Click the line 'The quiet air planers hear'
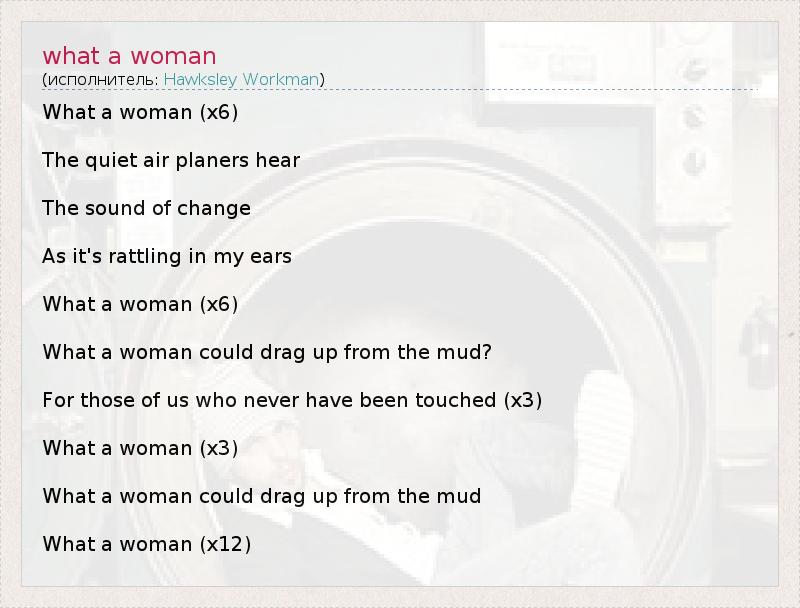The width and height of the screenshot is (800, 608). click(171, 160)
